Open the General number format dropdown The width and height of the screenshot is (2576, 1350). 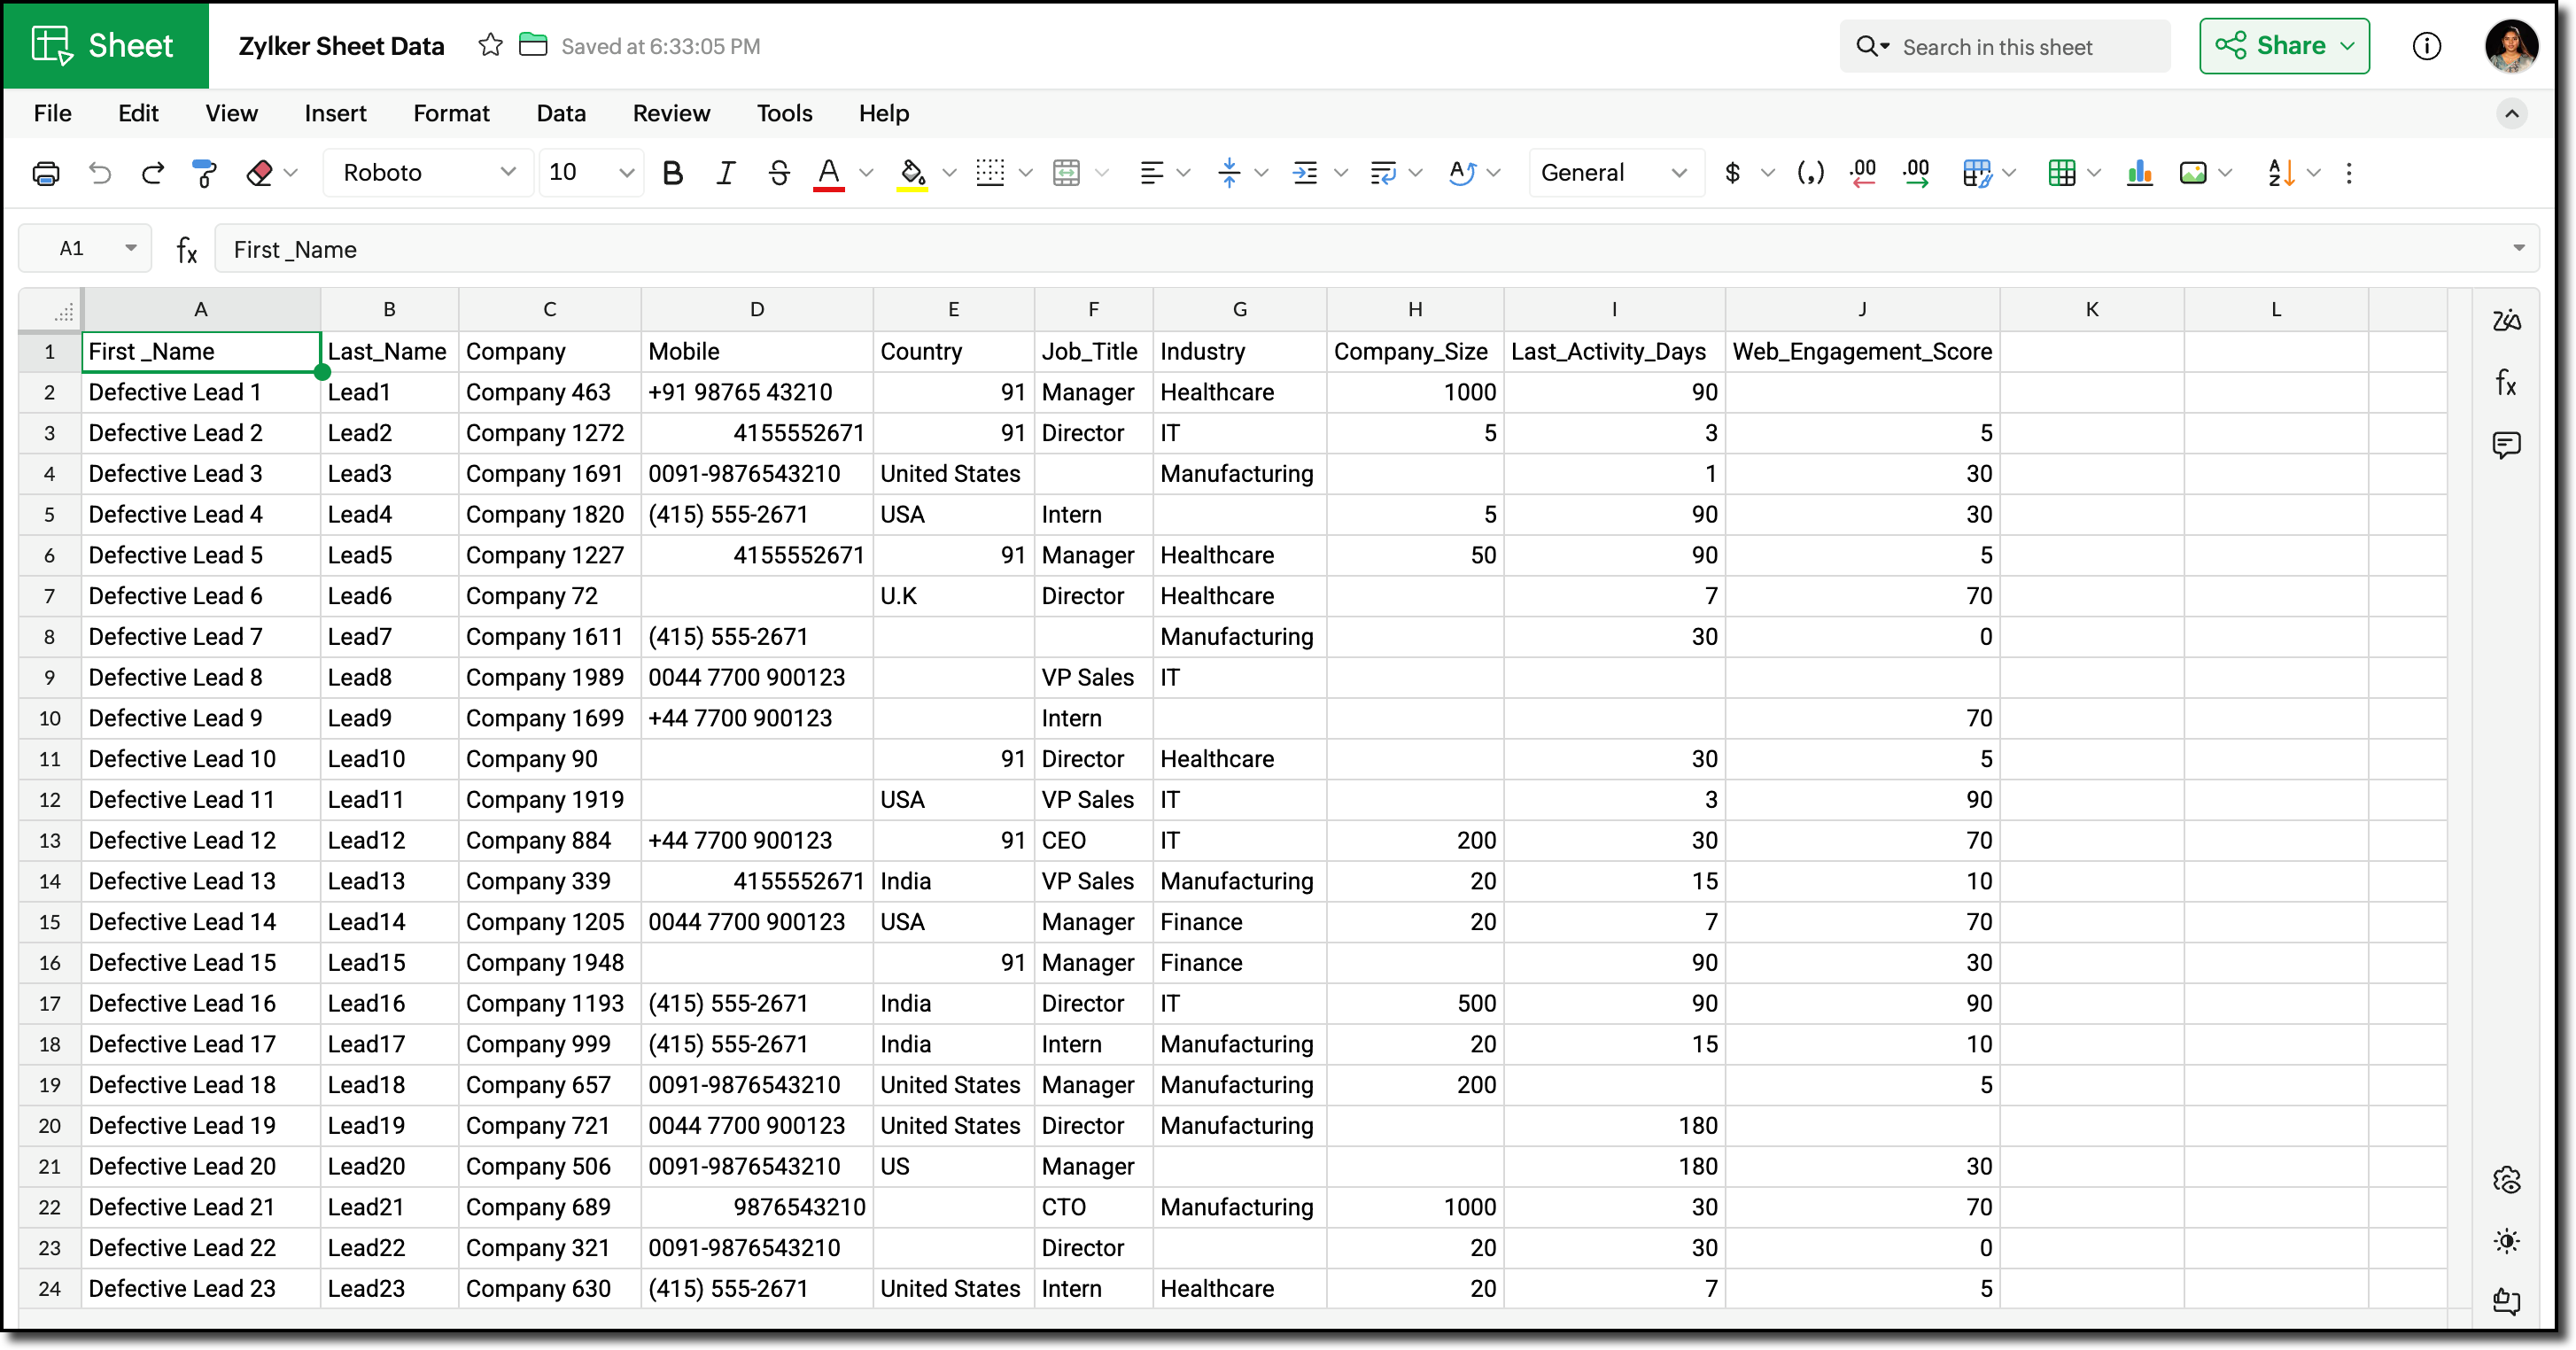[x=1614, y=173]
